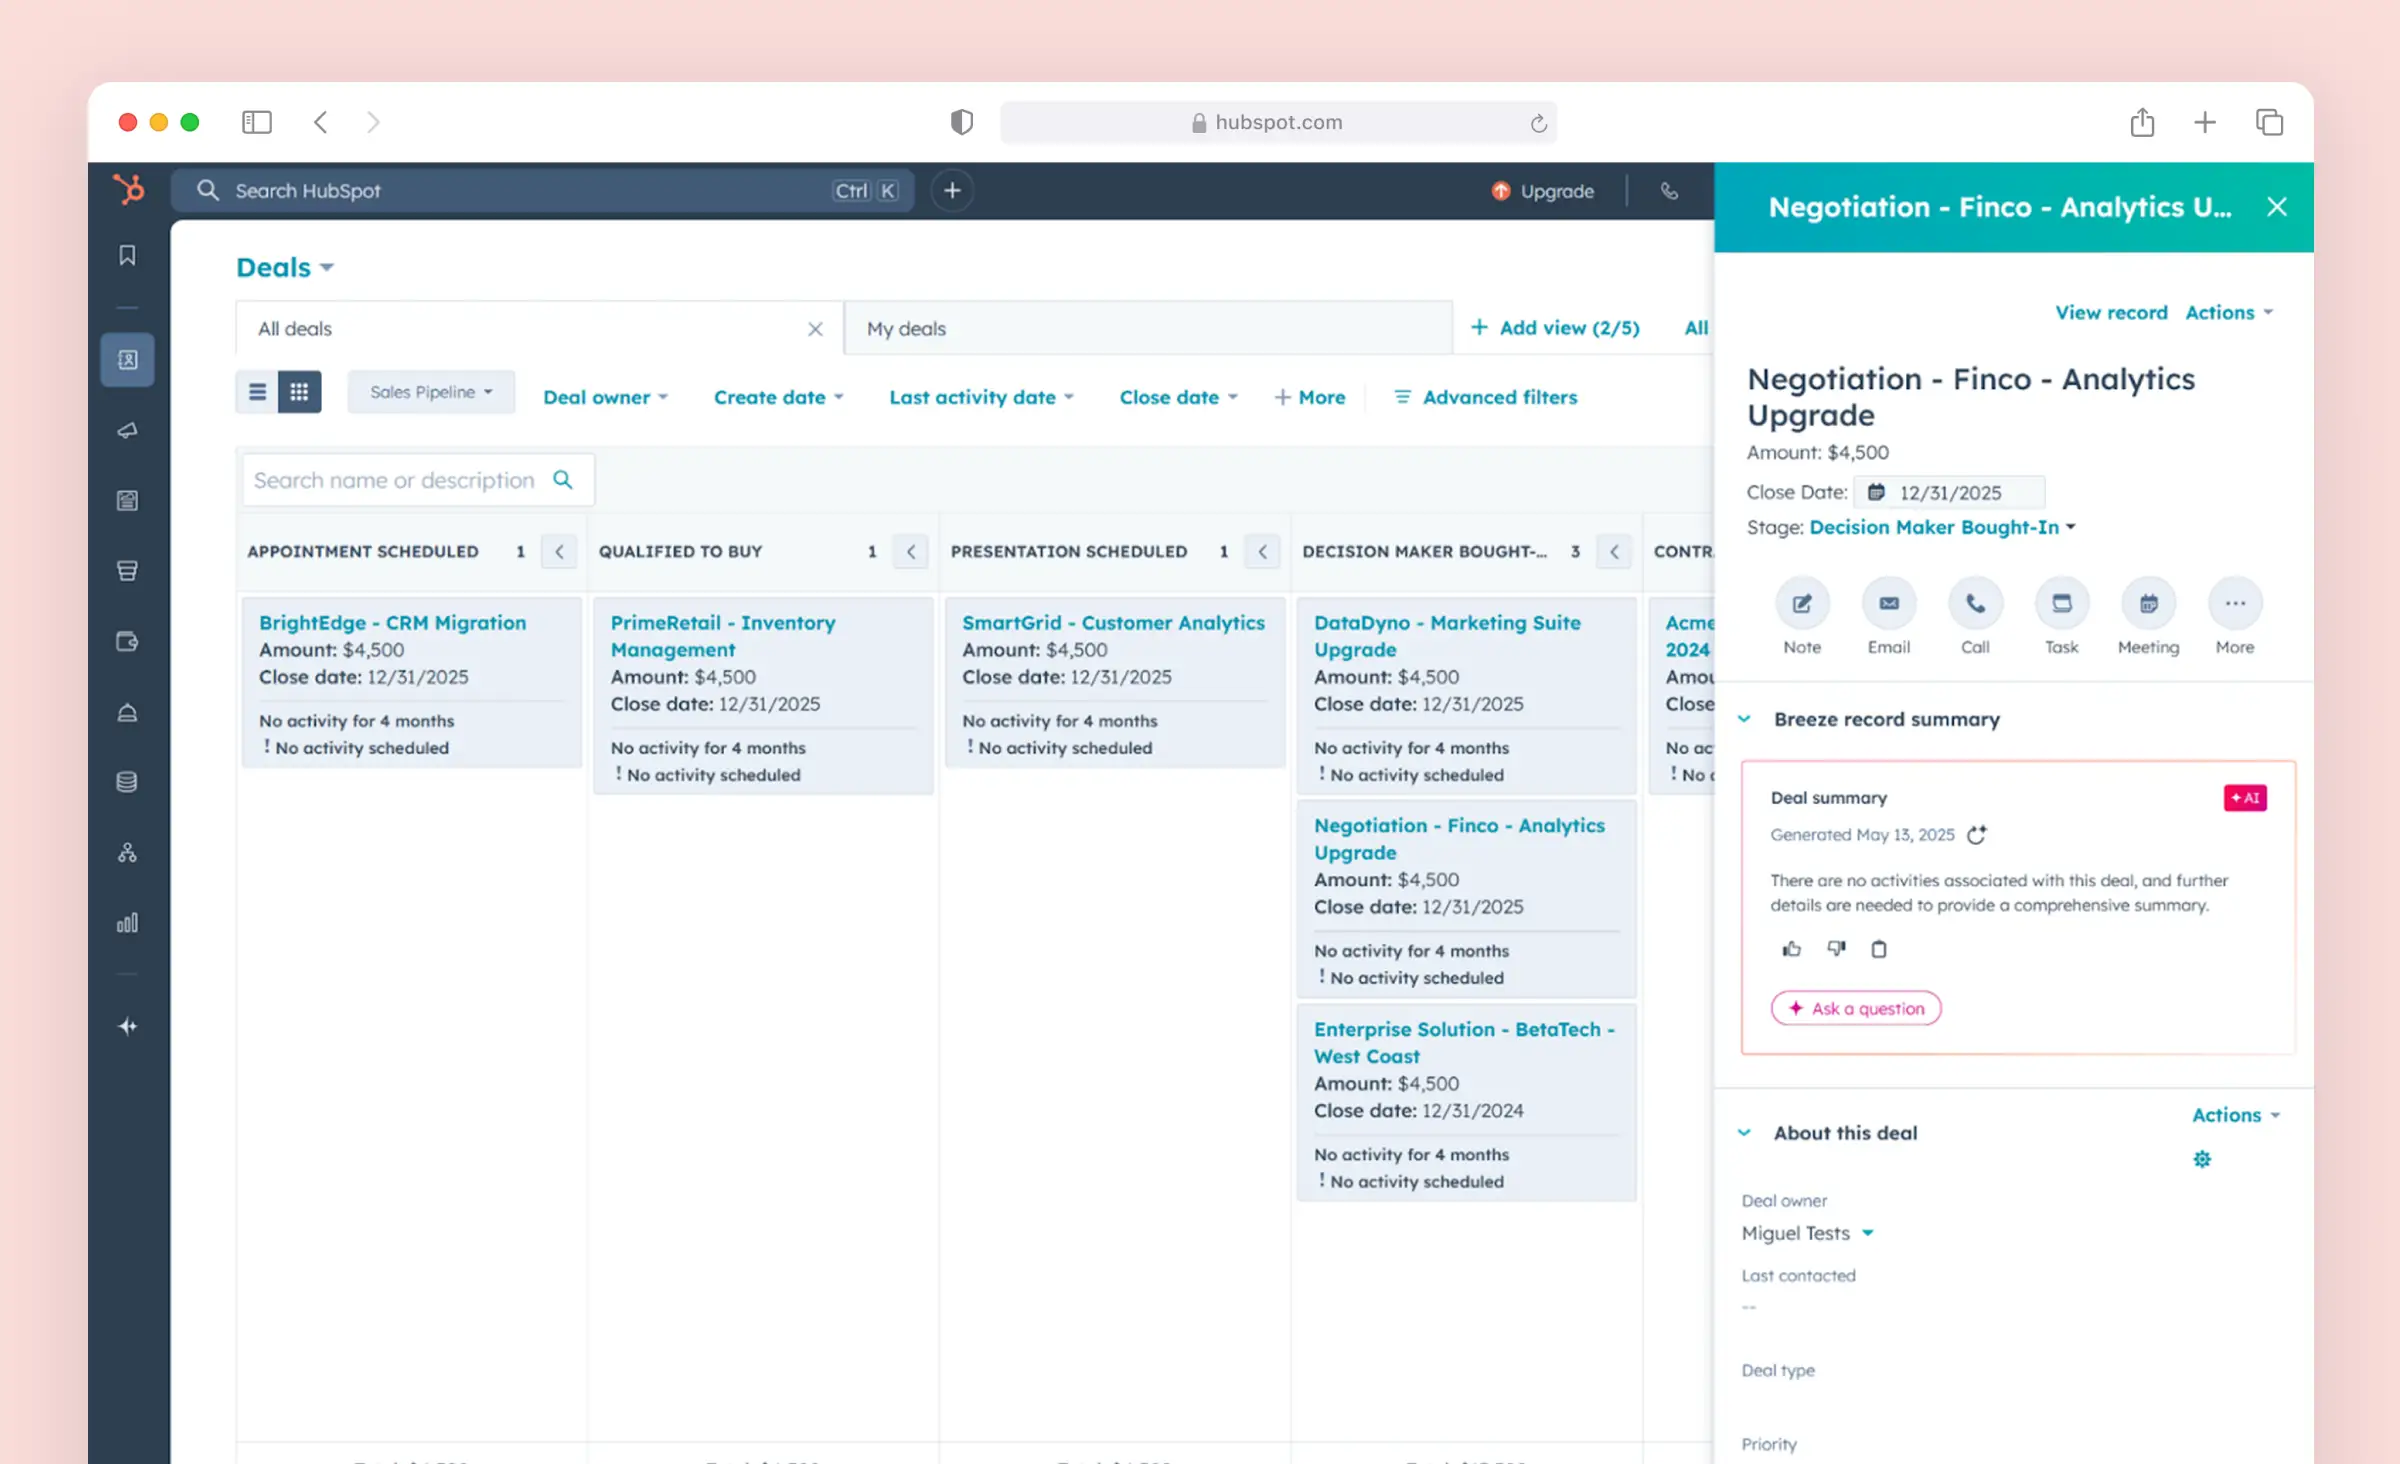Click the phone calling icon in top bar
2400x1464 pixels.
(x=1669, y=190)
